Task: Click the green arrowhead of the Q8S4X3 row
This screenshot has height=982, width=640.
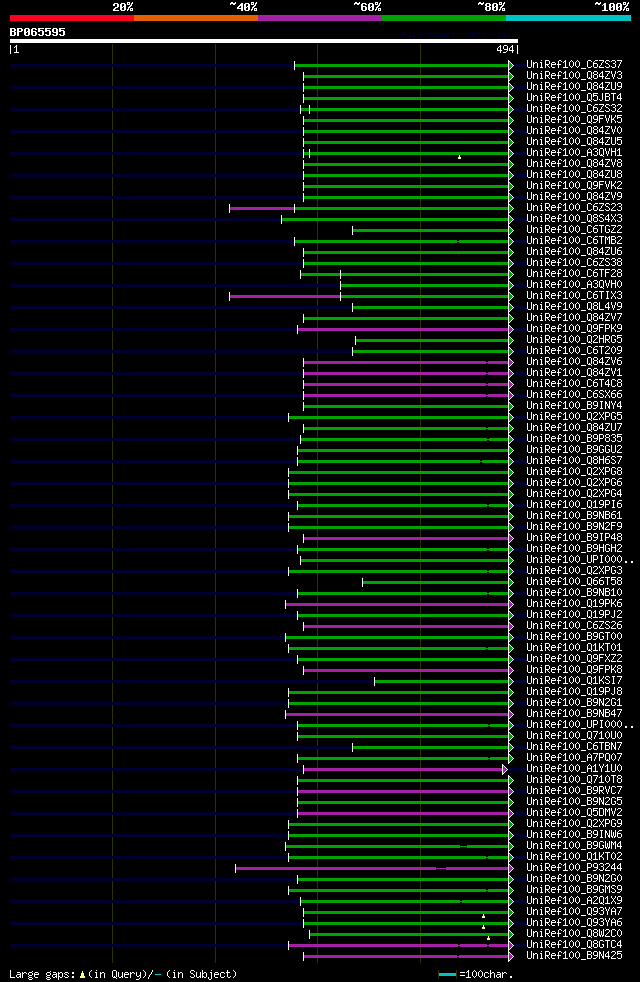Action: (x=511, y=219)
